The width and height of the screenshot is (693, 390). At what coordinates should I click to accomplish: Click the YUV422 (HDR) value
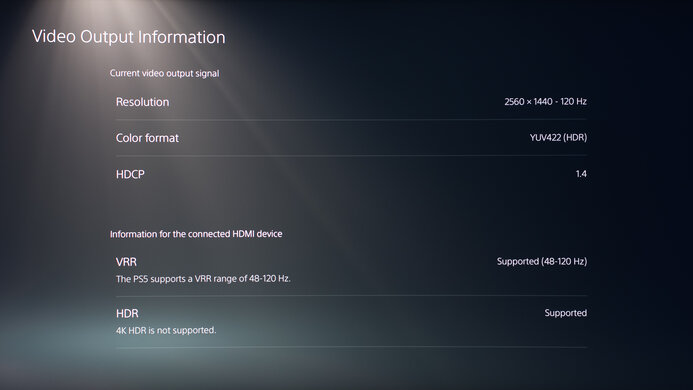click(558, 138)
